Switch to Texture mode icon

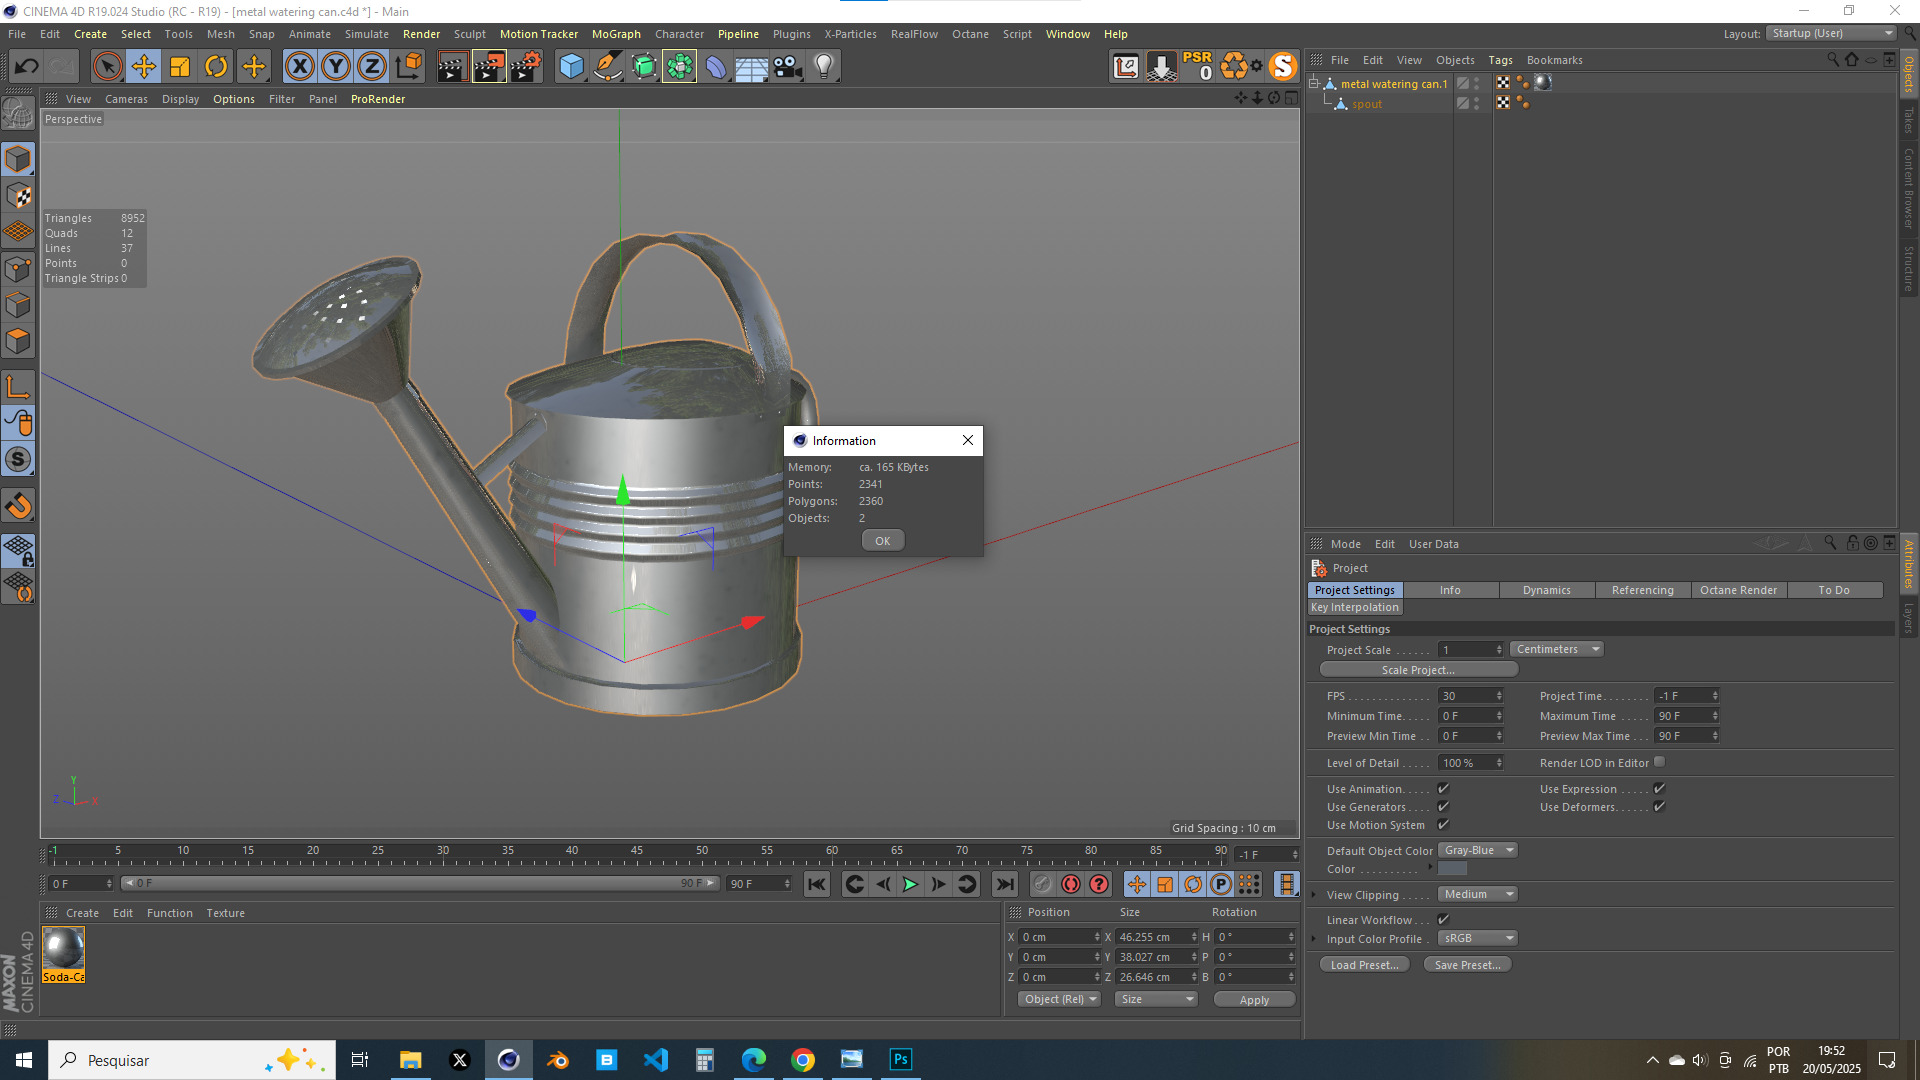pyautogui.click(x=18, y=195)
